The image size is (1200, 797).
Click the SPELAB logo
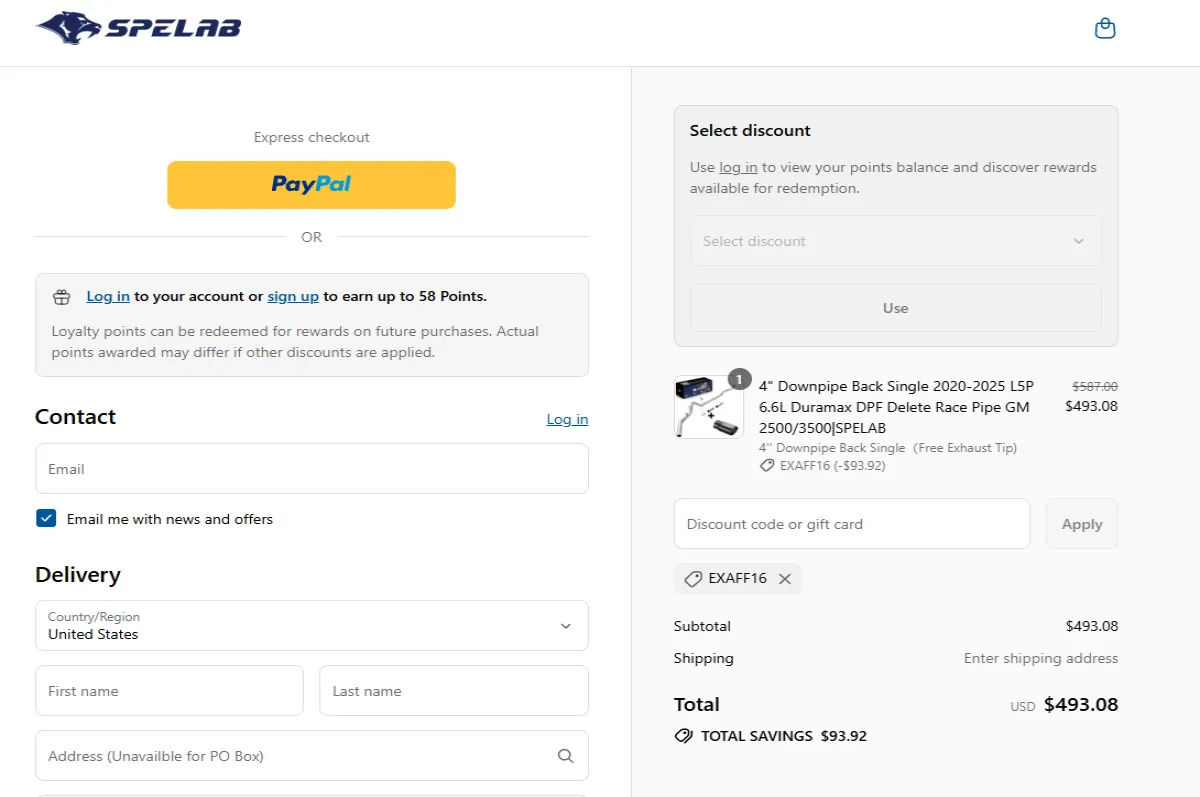137,27
